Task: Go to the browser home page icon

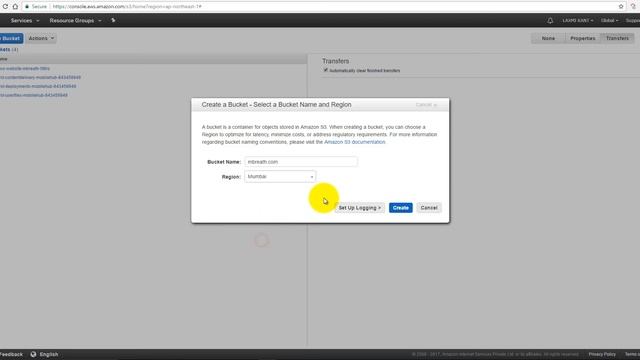Action: [x=16, y=7]
